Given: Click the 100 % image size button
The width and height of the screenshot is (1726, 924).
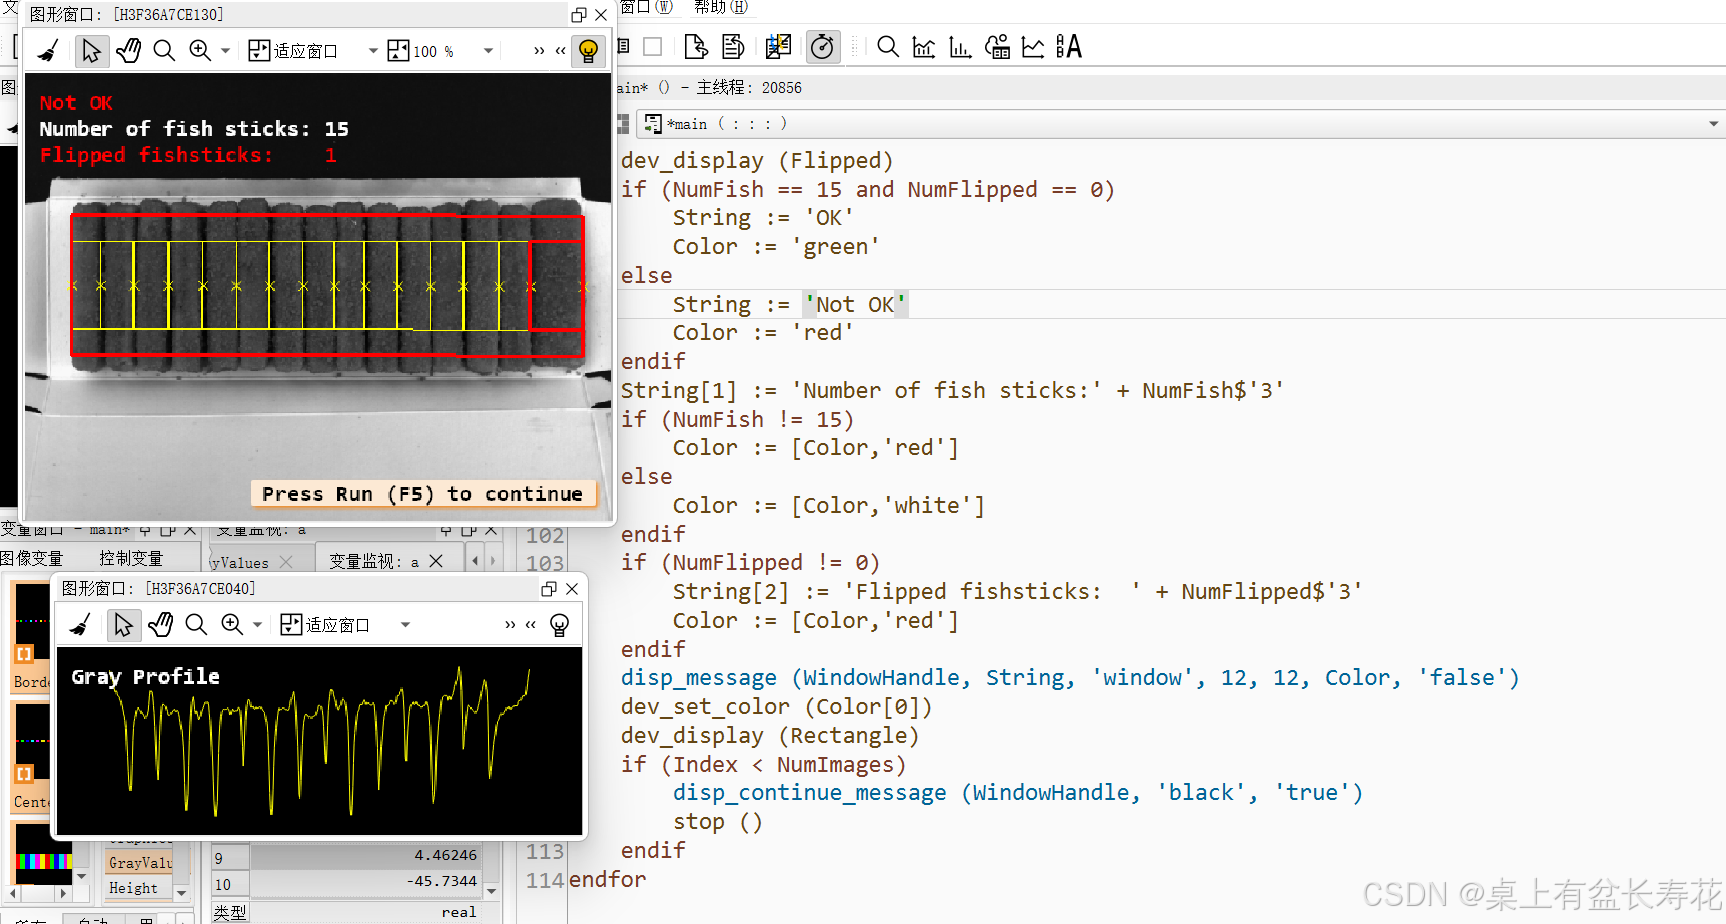Looking at the screenshot, I should [421, 51].
